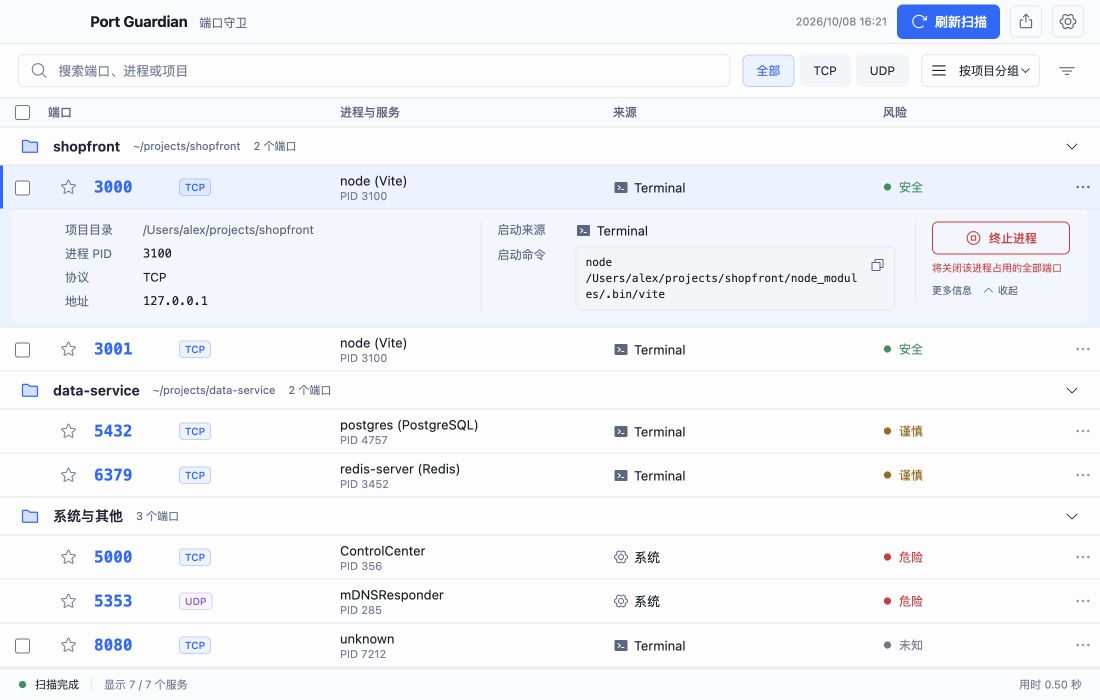Open more options for port 5000
Image resolution: width=1100 pixels, height=700 pixels.
point(1082,558)
